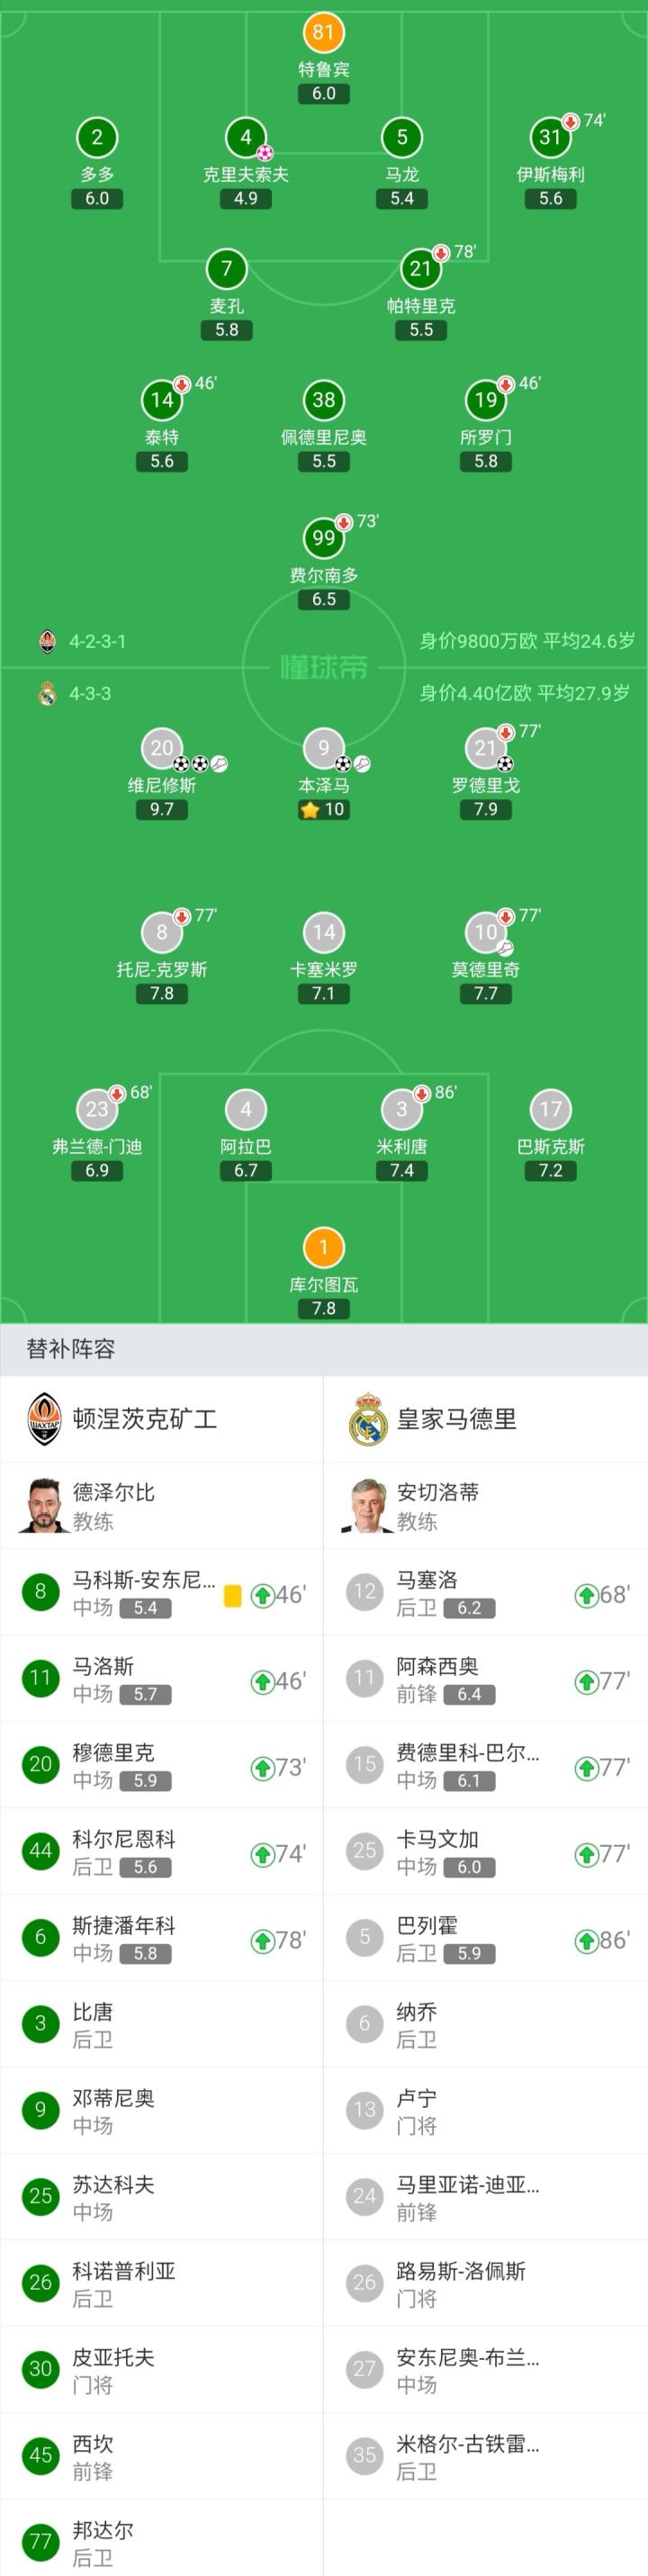Open substitute 马塞洛 player row
This screenshot has height=2576, width=648.
(485, 1594)
